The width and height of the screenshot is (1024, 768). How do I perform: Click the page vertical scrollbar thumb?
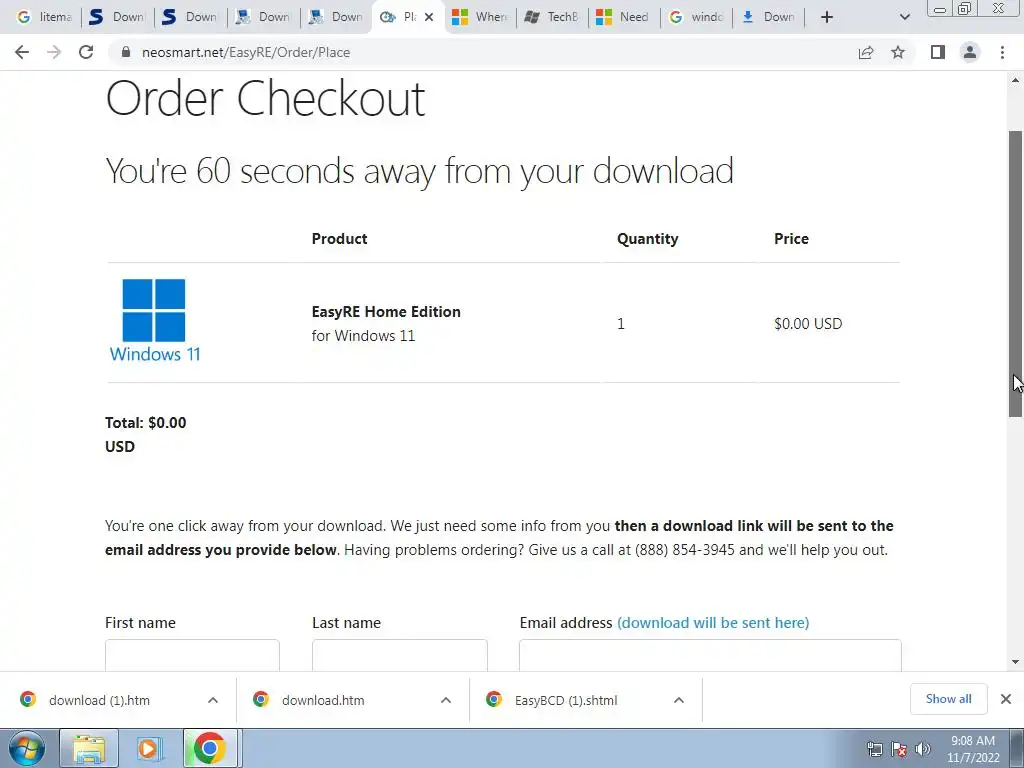click(1016, 273)
